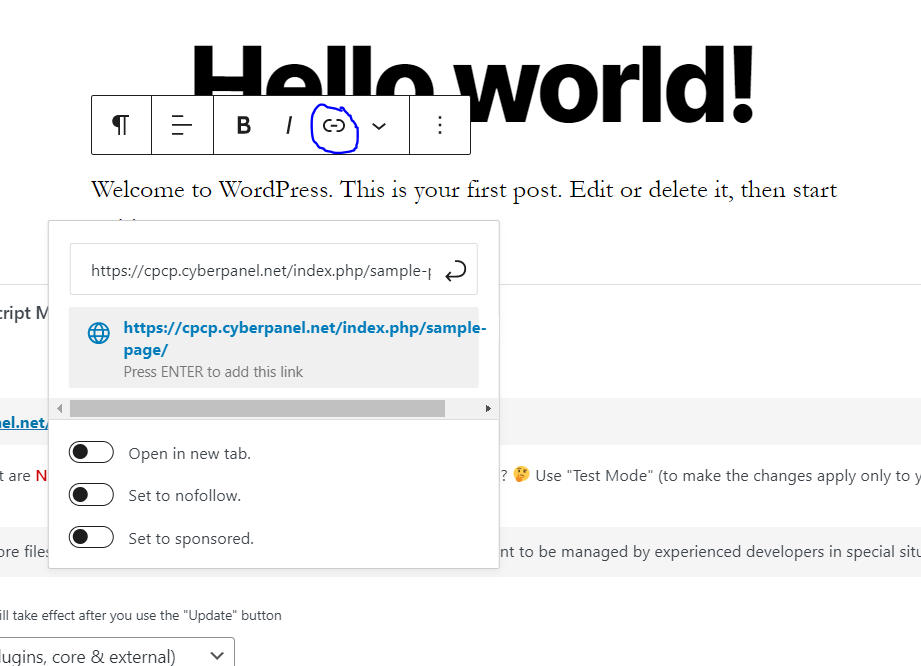Open the plugins, core & external dropdown

pyautogui.click(x=117, y=655)
